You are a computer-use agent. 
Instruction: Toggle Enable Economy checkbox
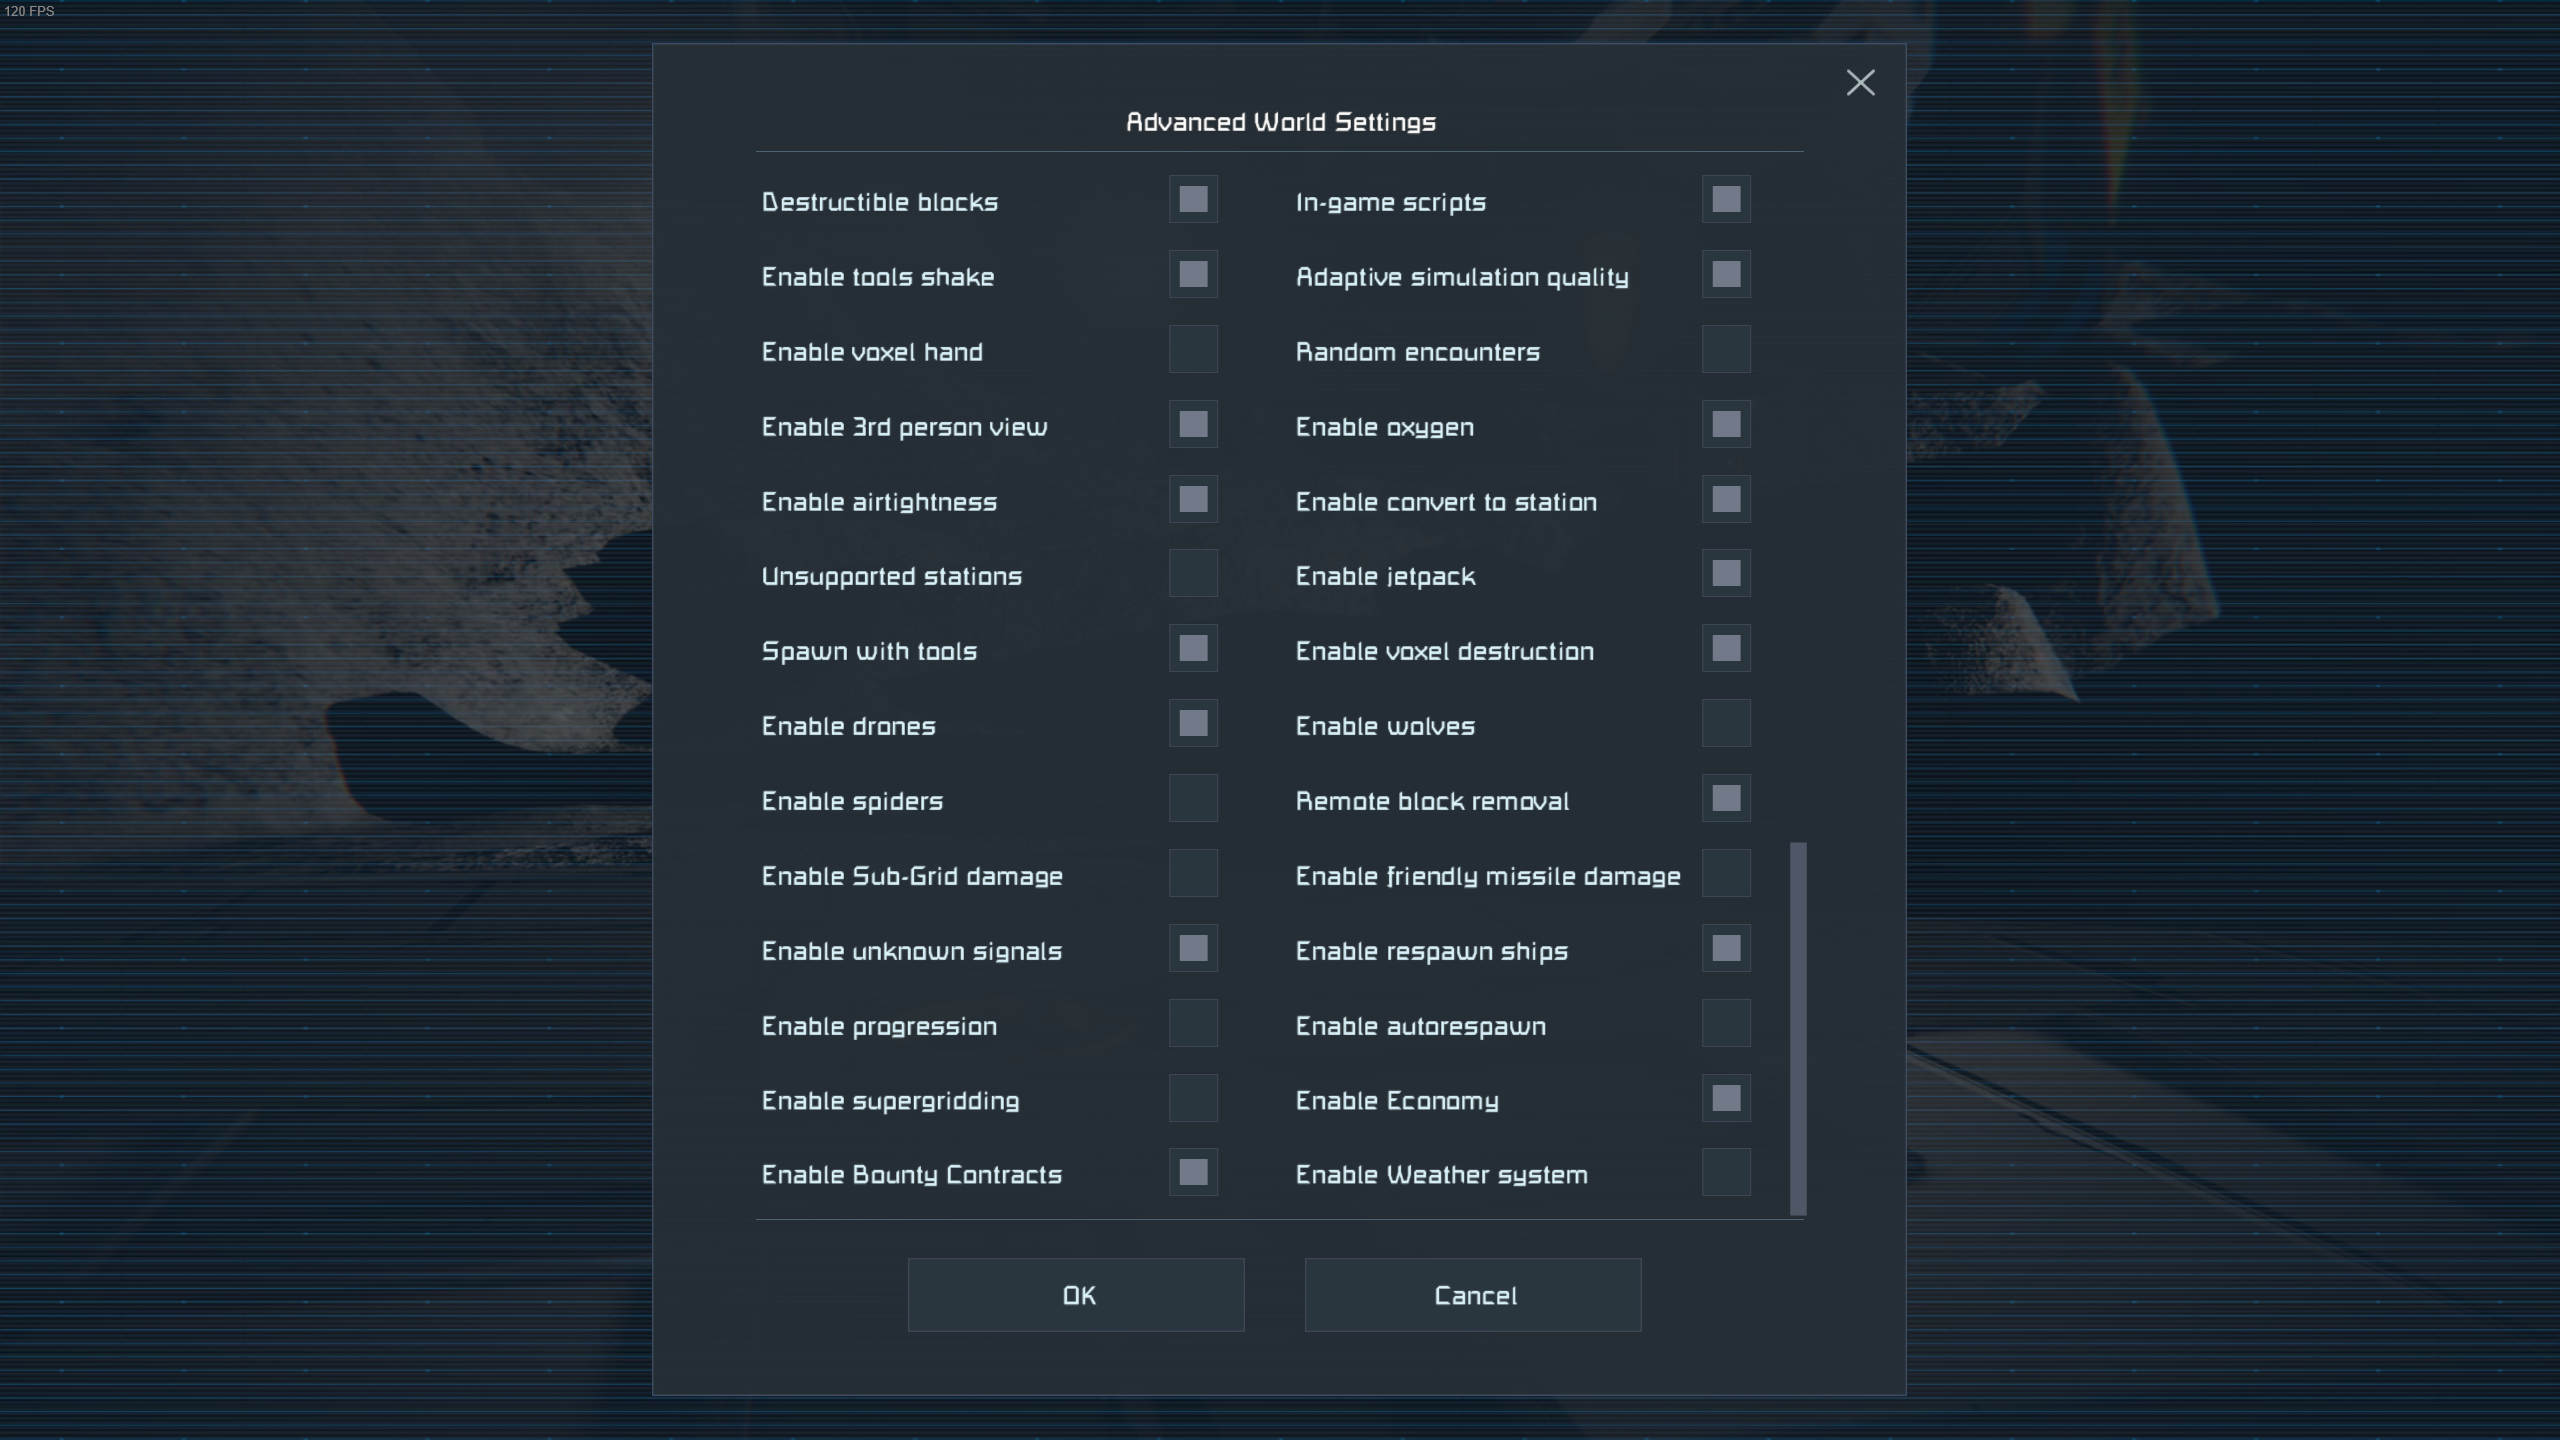1726,1098
